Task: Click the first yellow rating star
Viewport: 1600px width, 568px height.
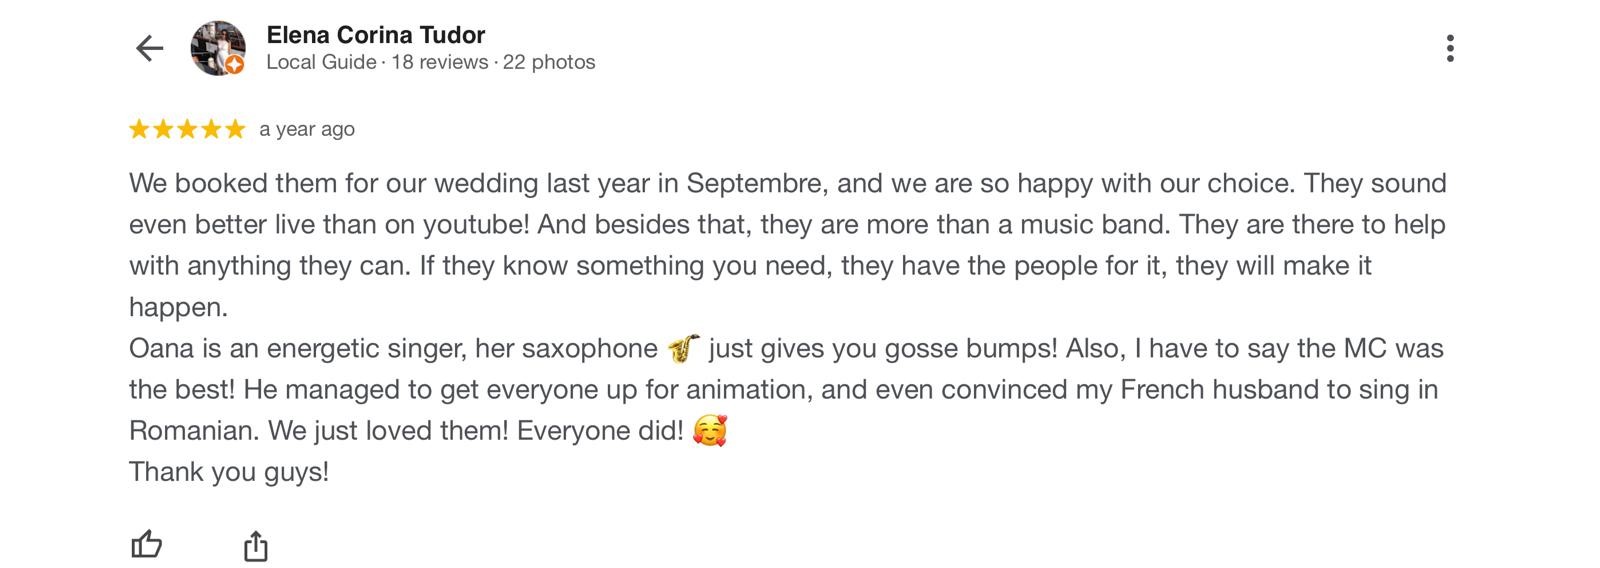Action: [x=139, y=129]
